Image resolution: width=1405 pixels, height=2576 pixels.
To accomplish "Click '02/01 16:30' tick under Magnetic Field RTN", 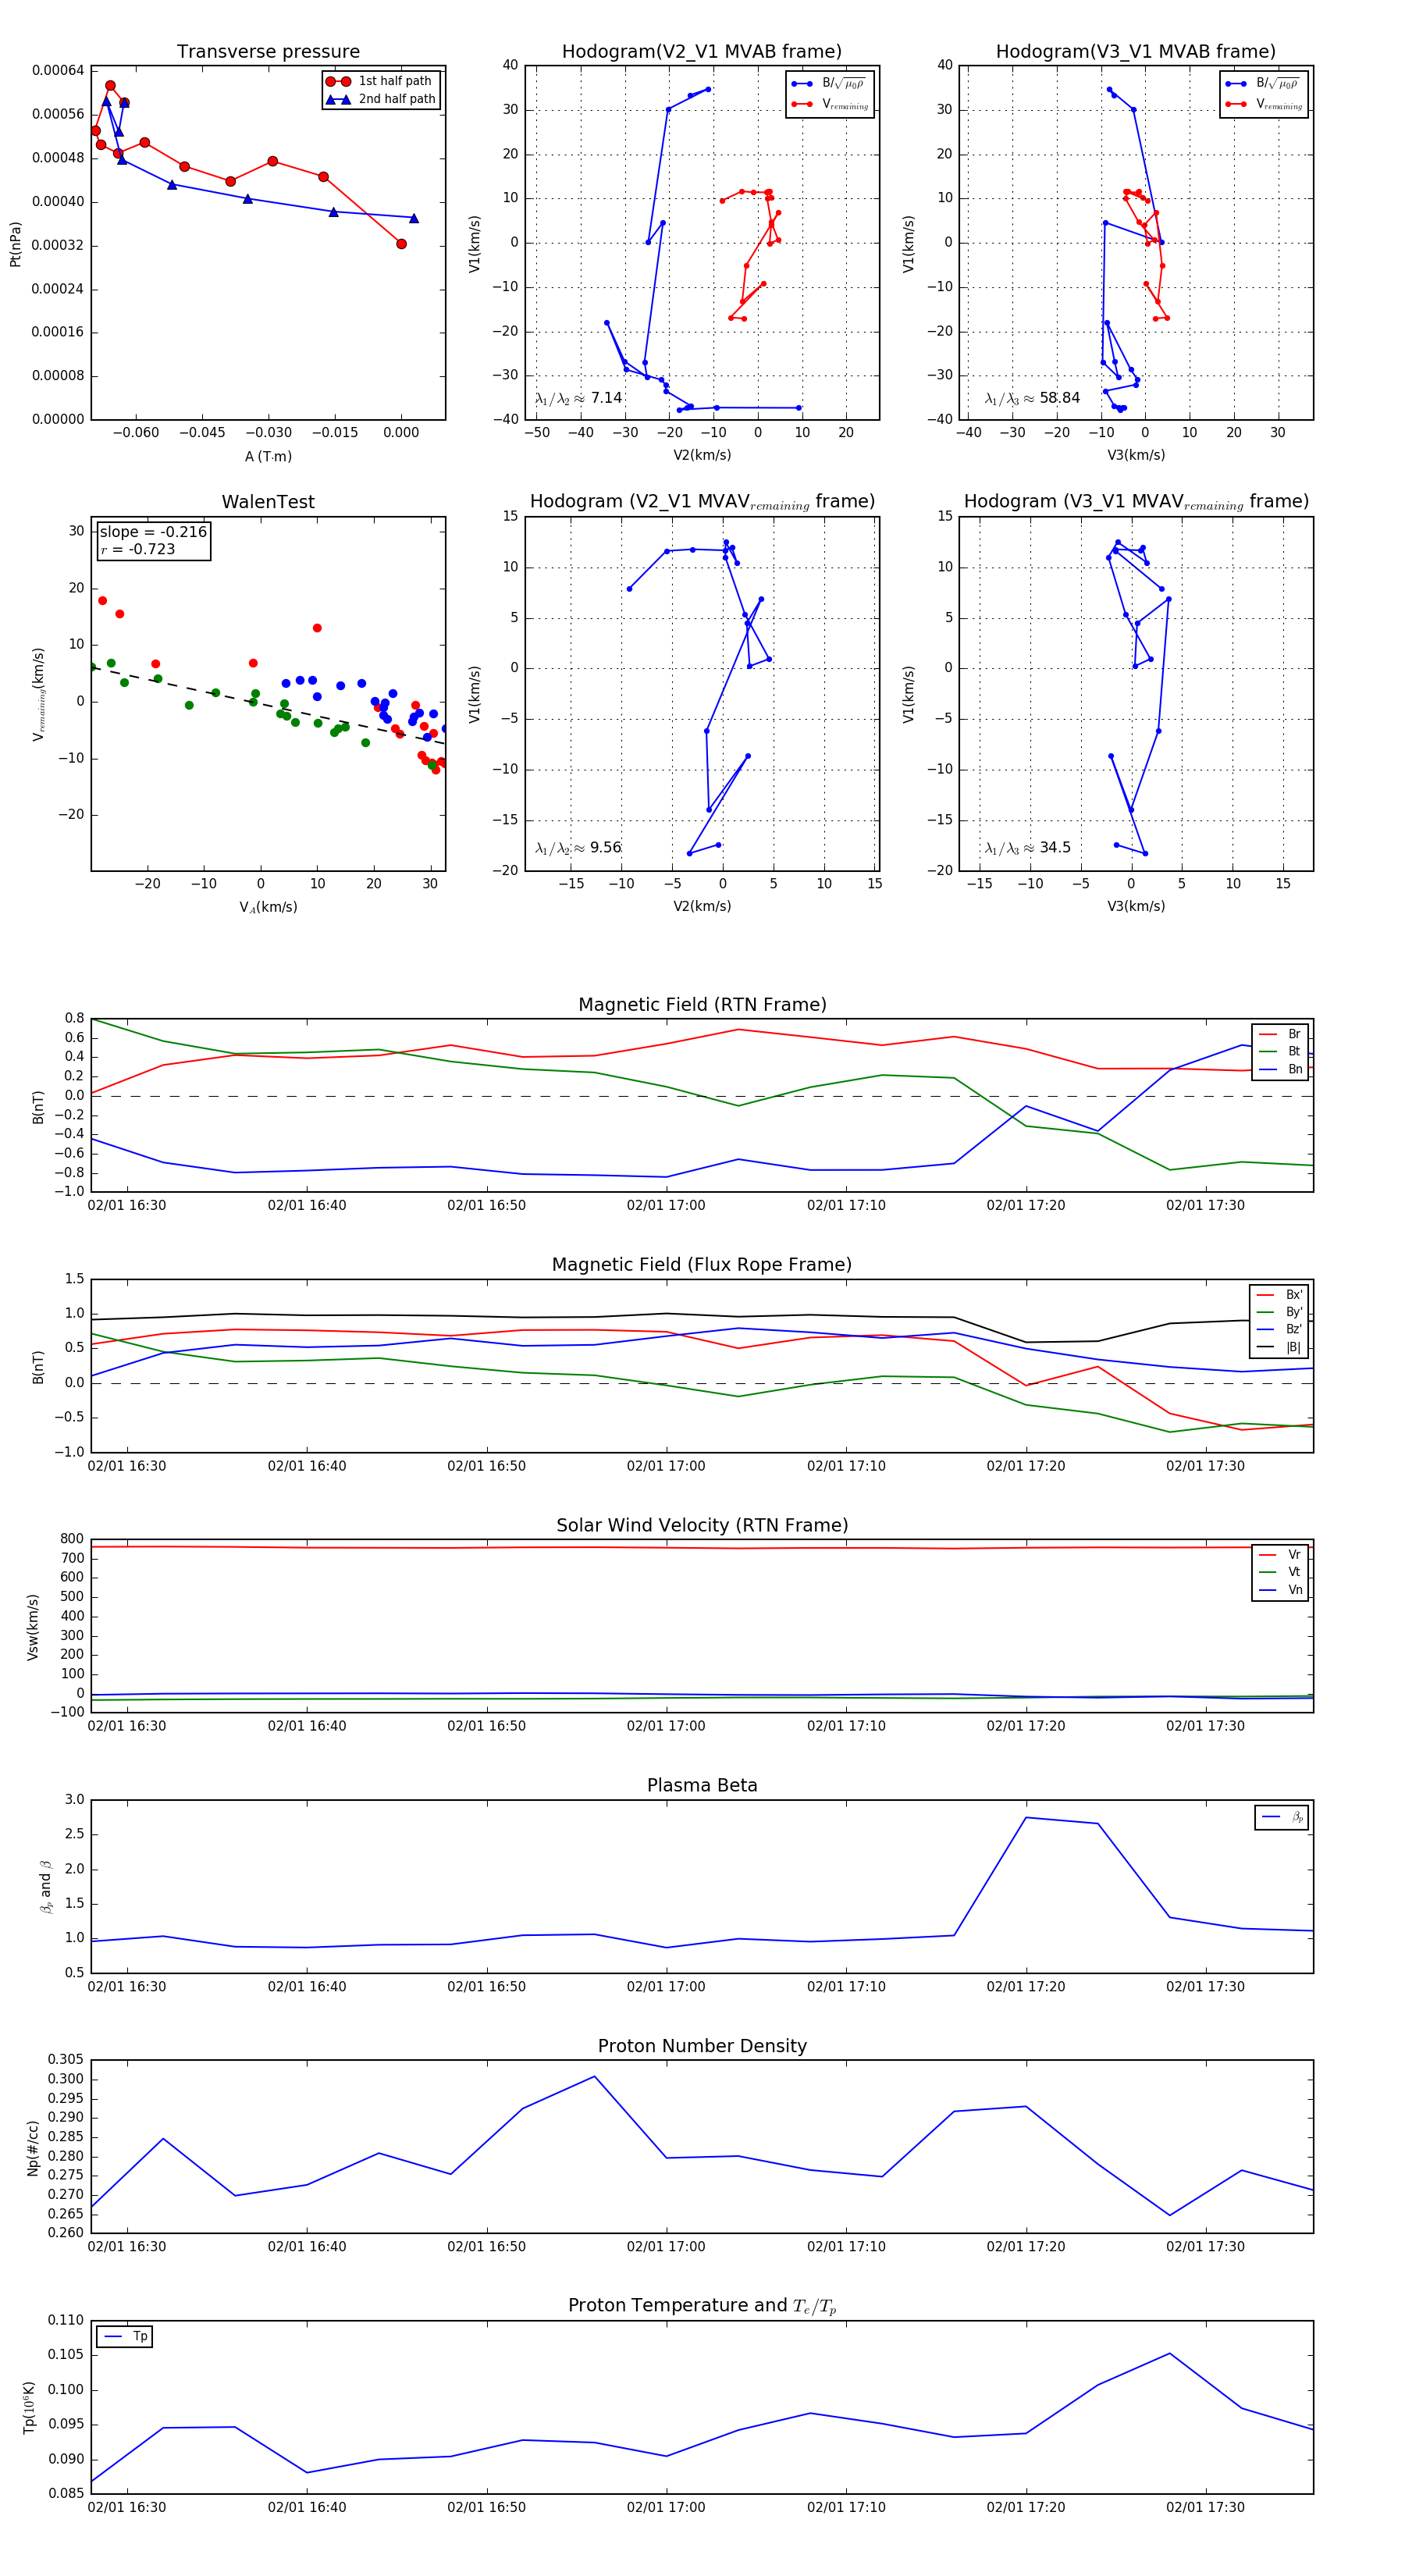I will [127, 1206].
